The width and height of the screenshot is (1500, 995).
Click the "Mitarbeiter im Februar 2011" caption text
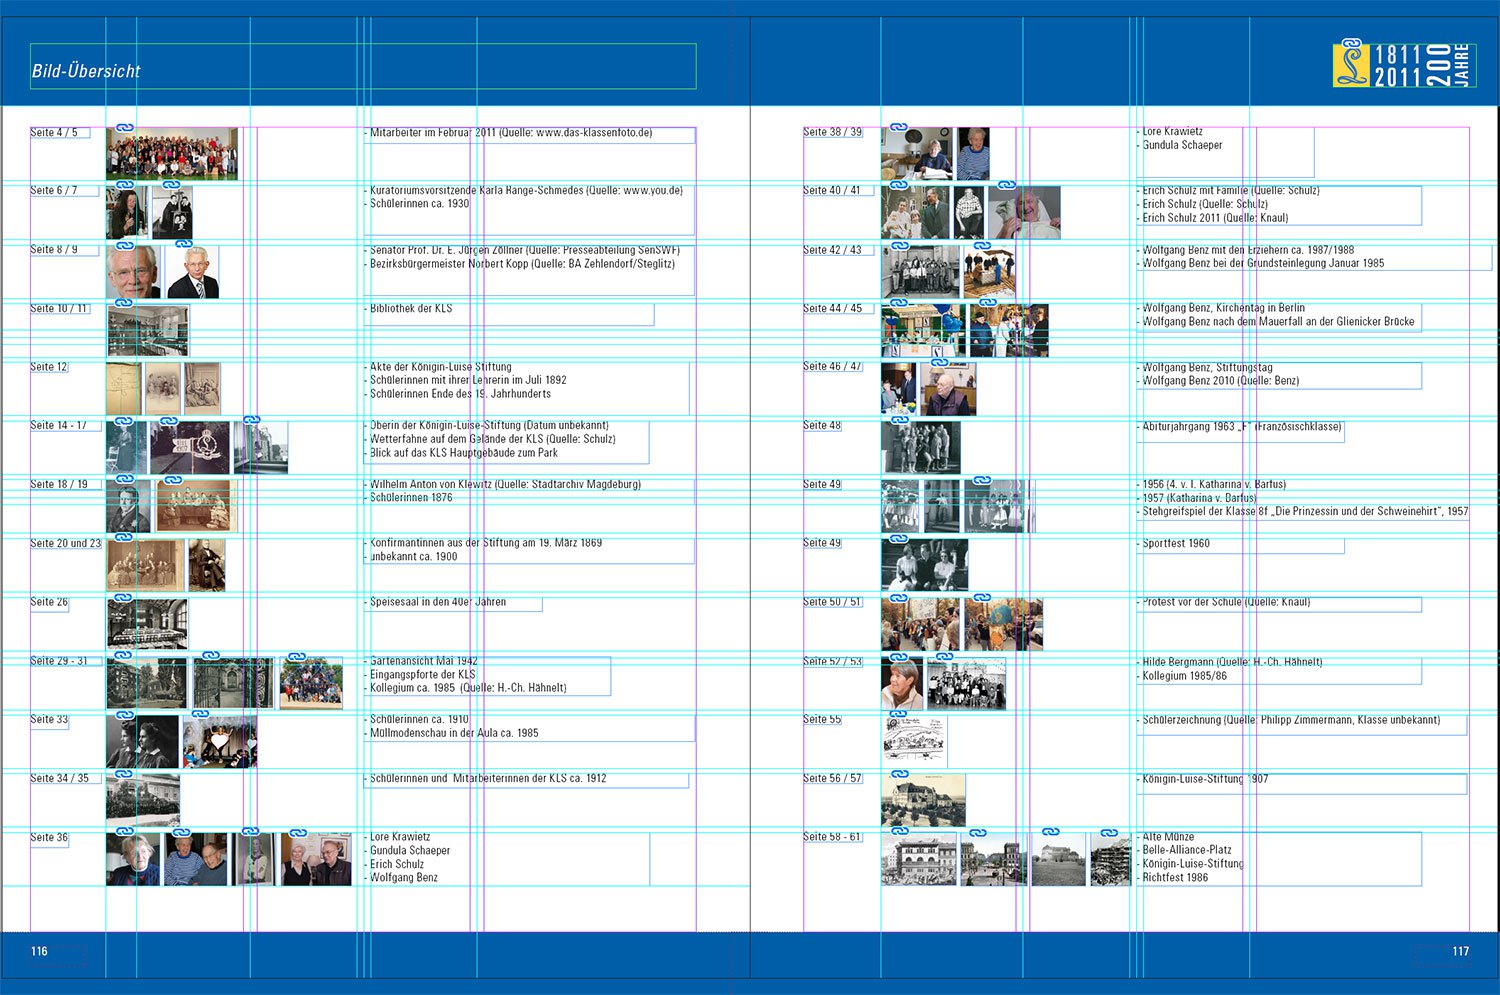[x=511, y=133]
